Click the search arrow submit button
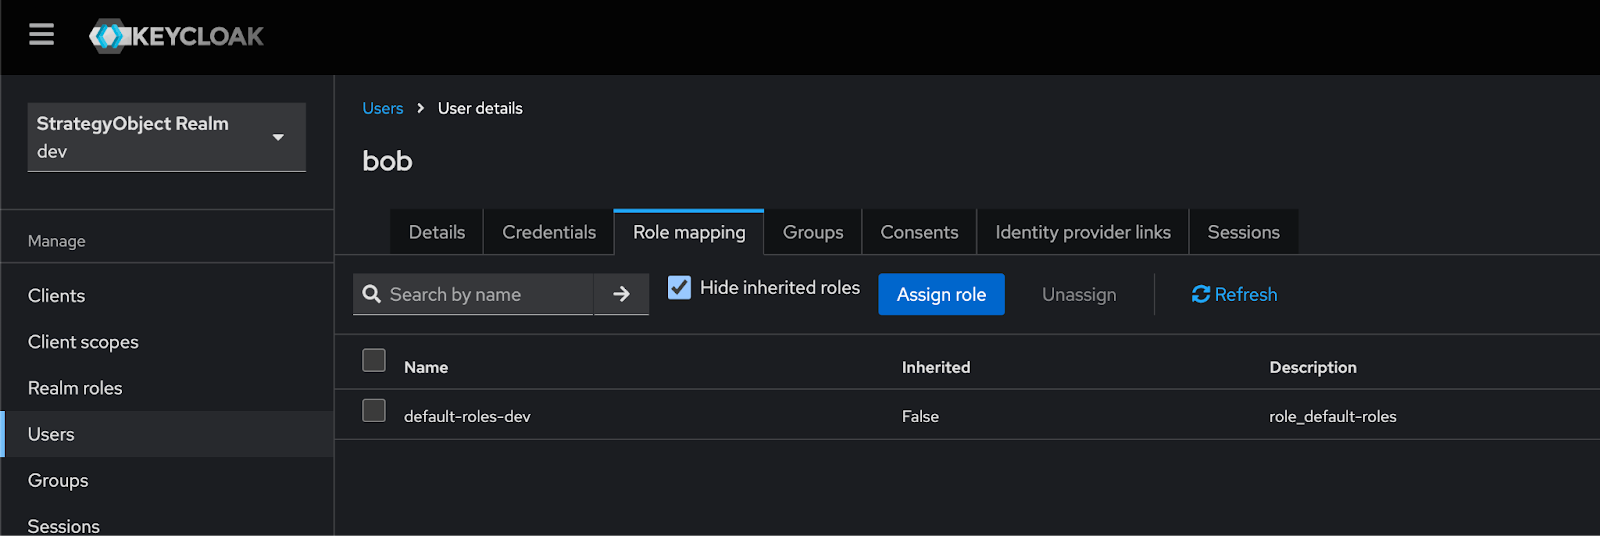 click(x=621, y=294)
